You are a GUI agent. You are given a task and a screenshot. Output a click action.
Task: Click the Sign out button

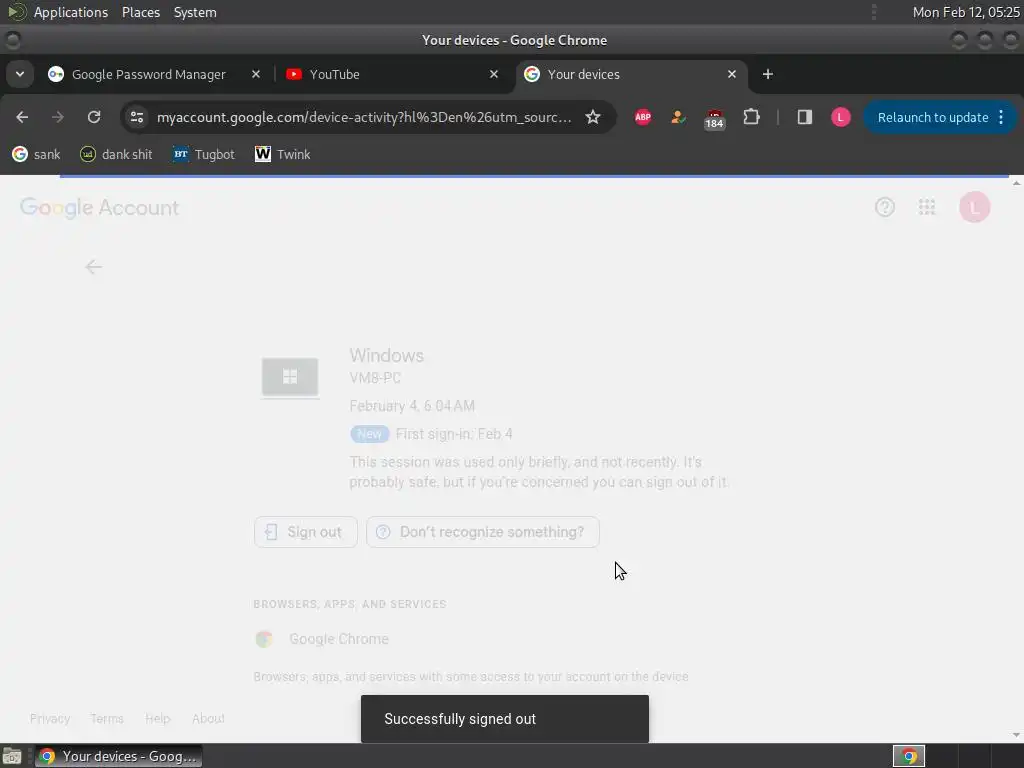[x=306, y=532]
